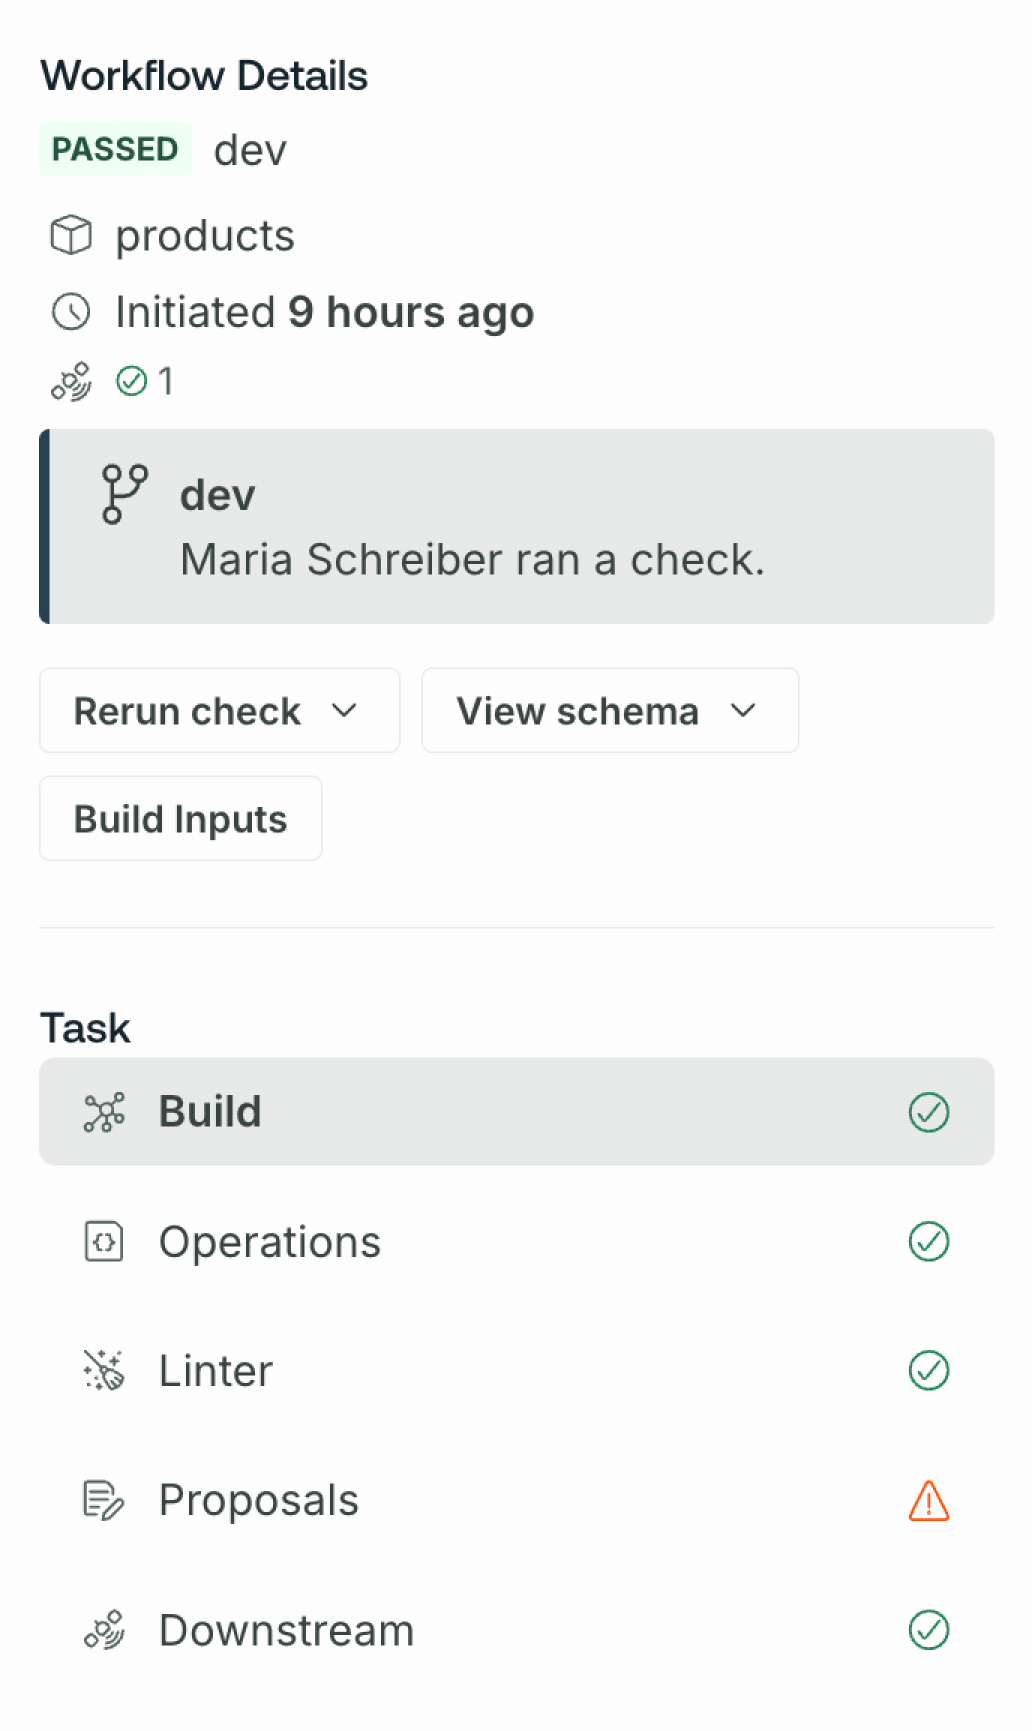Click the bold dev branch name in card
The width and height of the screenshot is (1032, 1731).
(218, 495)
